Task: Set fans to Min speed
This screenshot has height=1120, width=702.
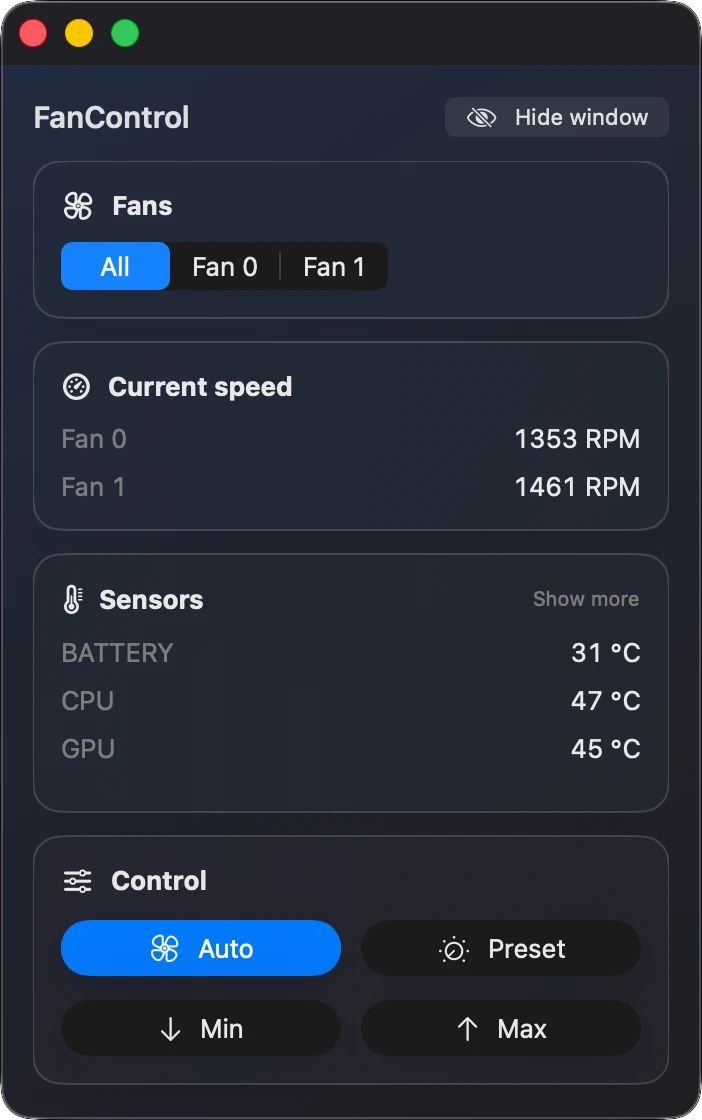Action: [x=201, y=1028]
